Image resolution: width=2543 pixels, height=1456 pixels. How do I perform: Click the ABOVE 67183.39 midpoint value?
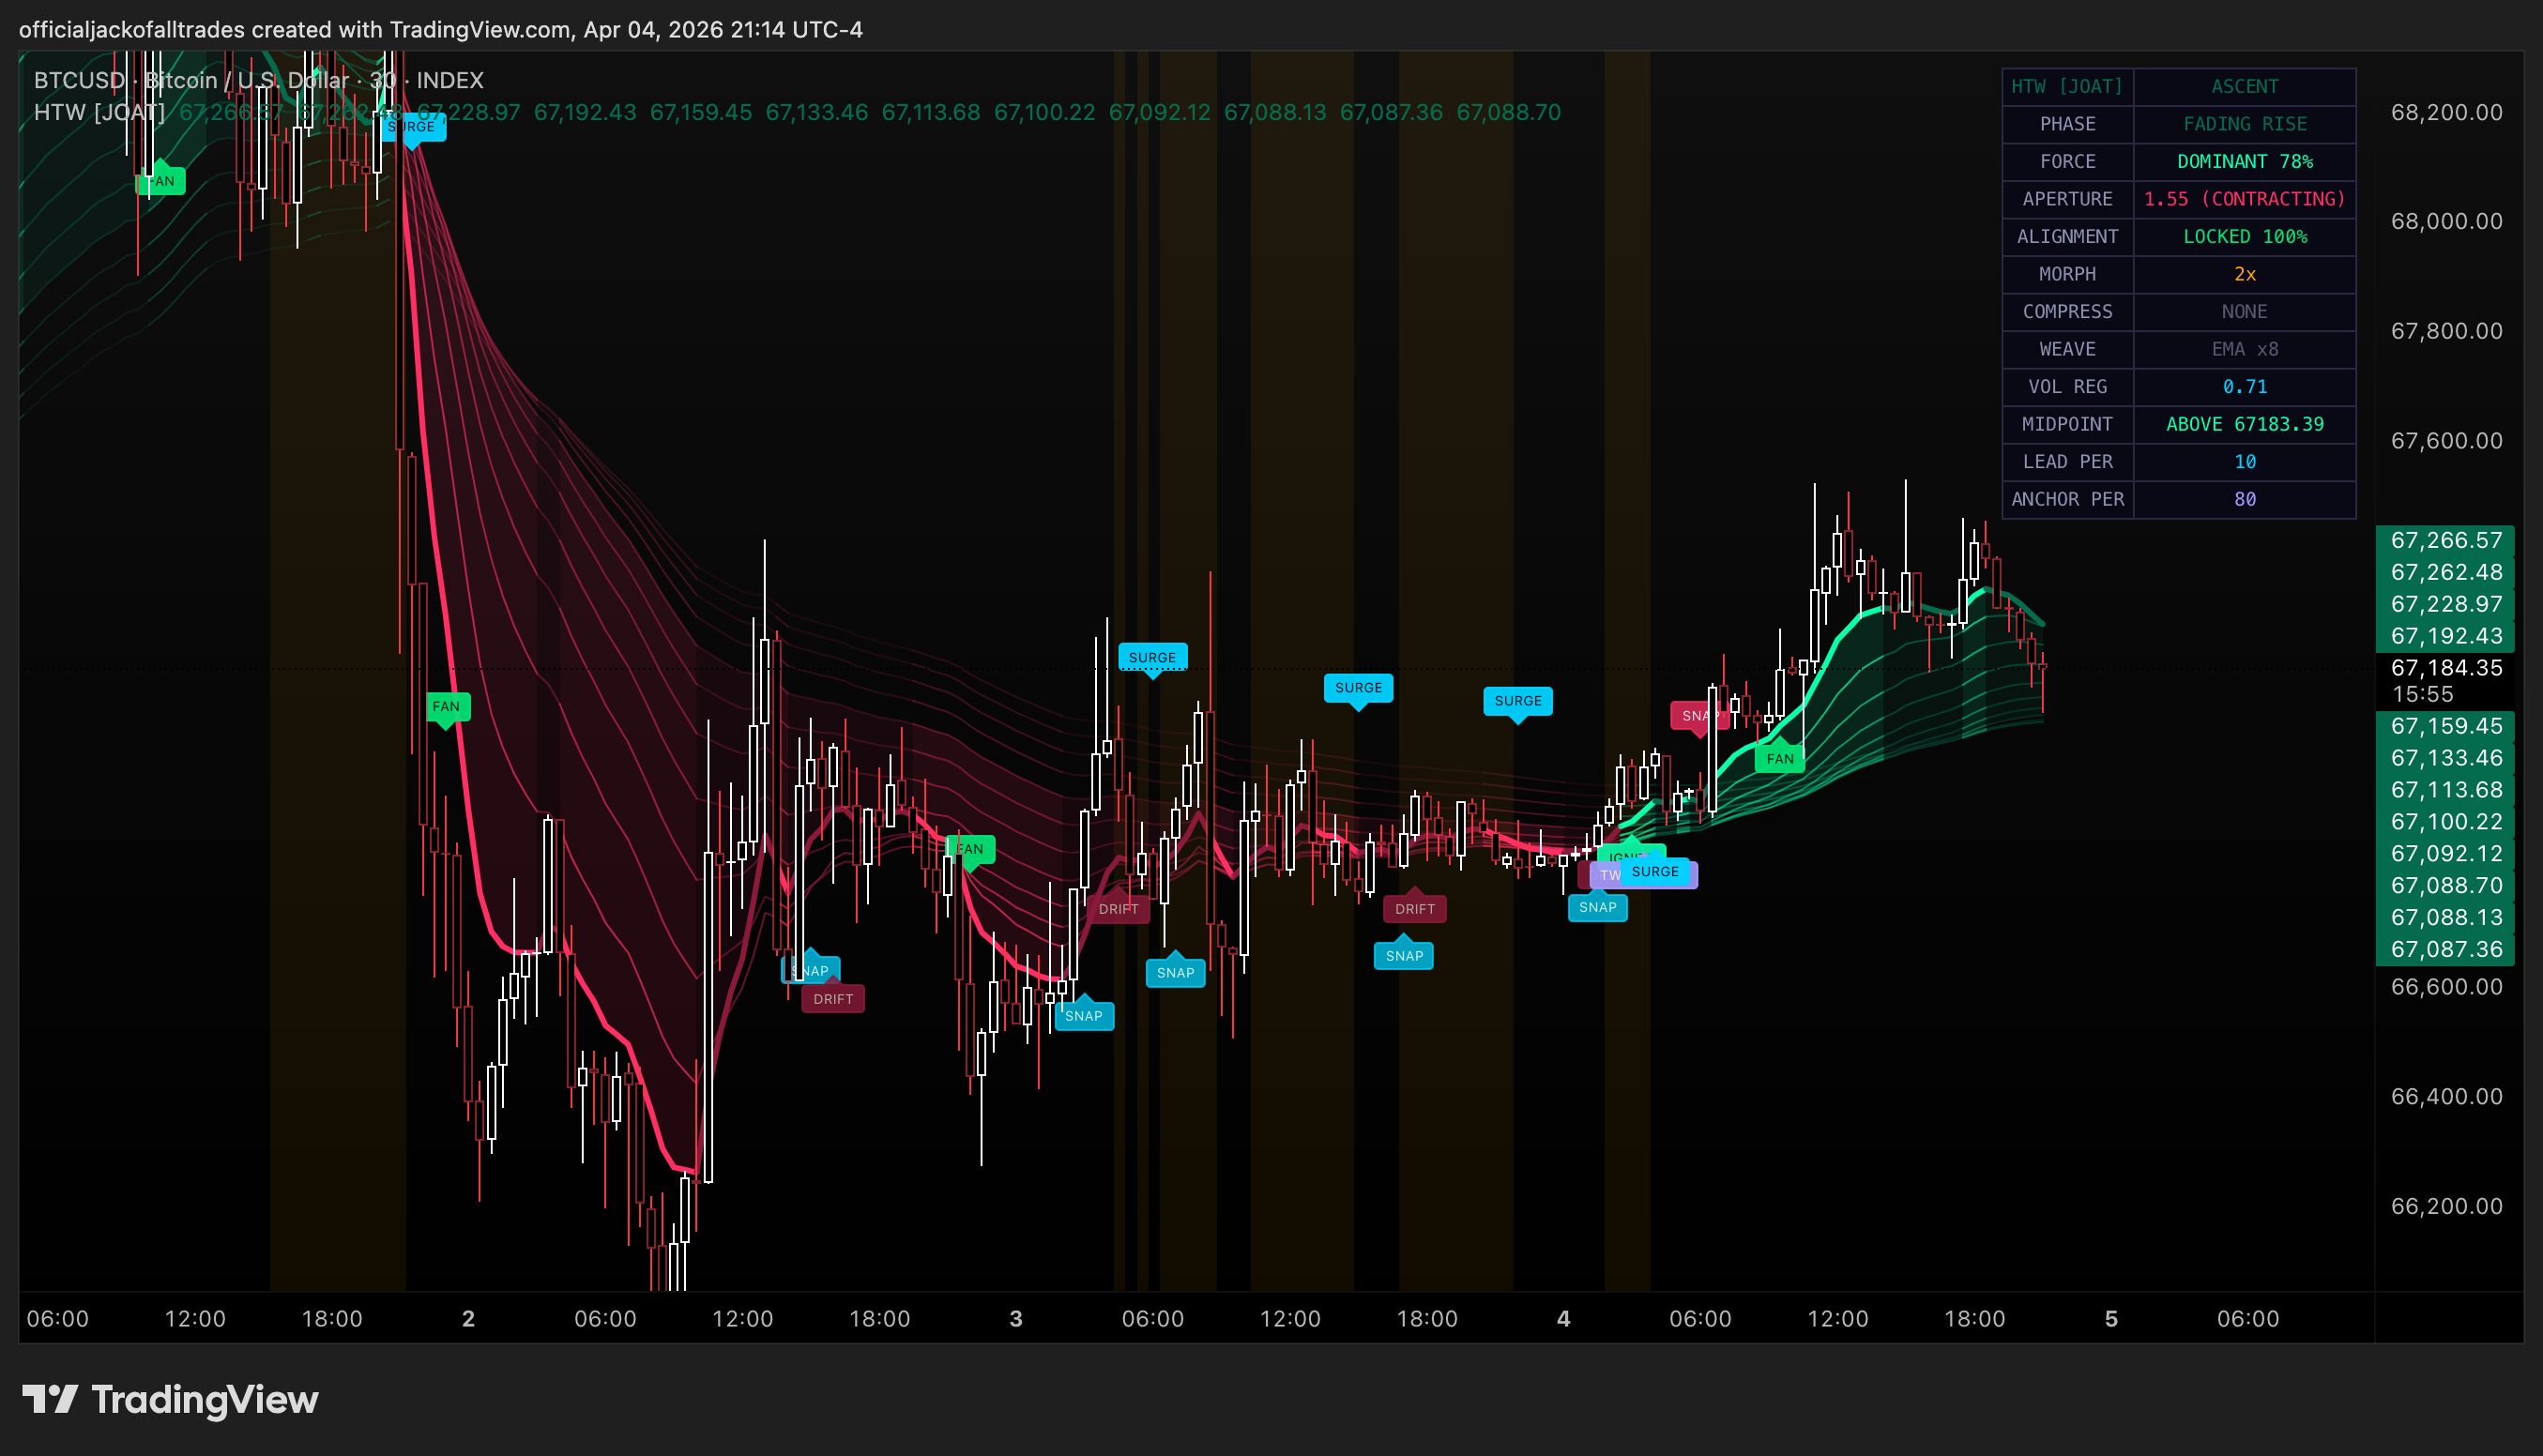tap(2244, 424)
